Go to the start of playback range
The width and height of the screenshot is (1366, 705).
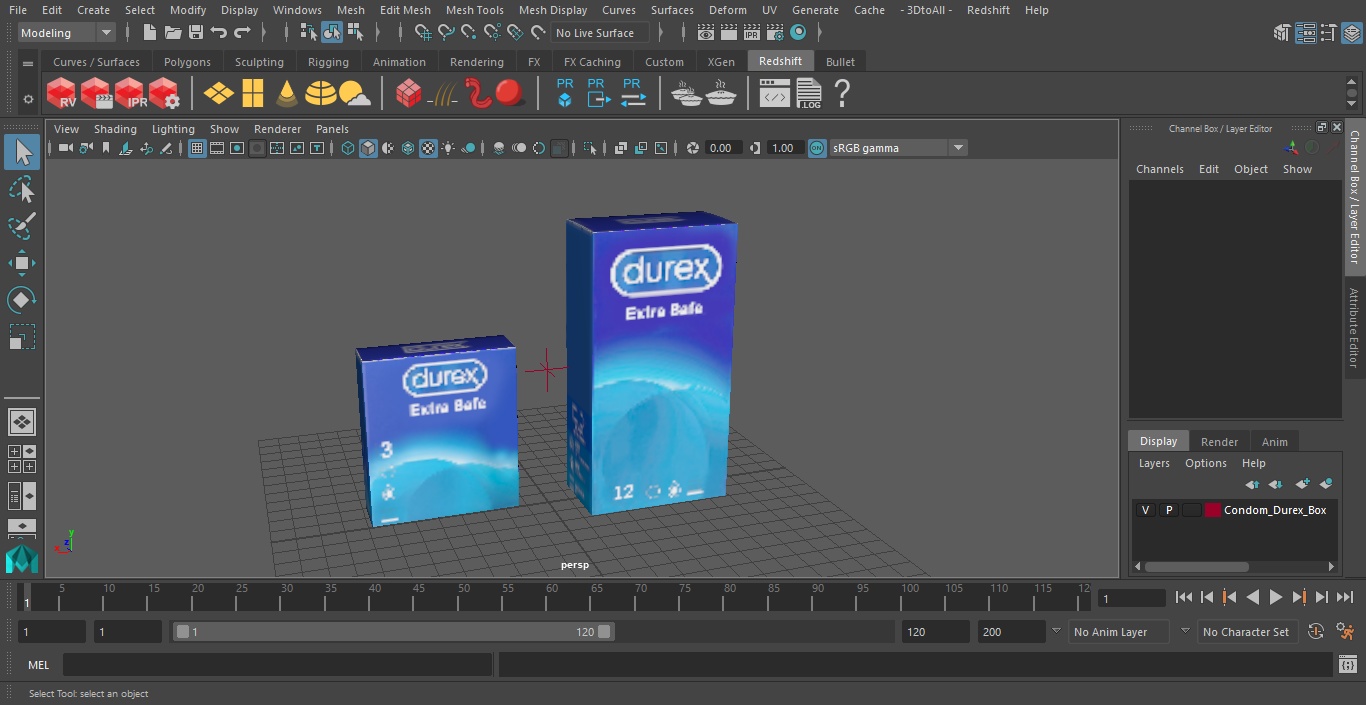pyautogui.click(x=1183, y=597)
